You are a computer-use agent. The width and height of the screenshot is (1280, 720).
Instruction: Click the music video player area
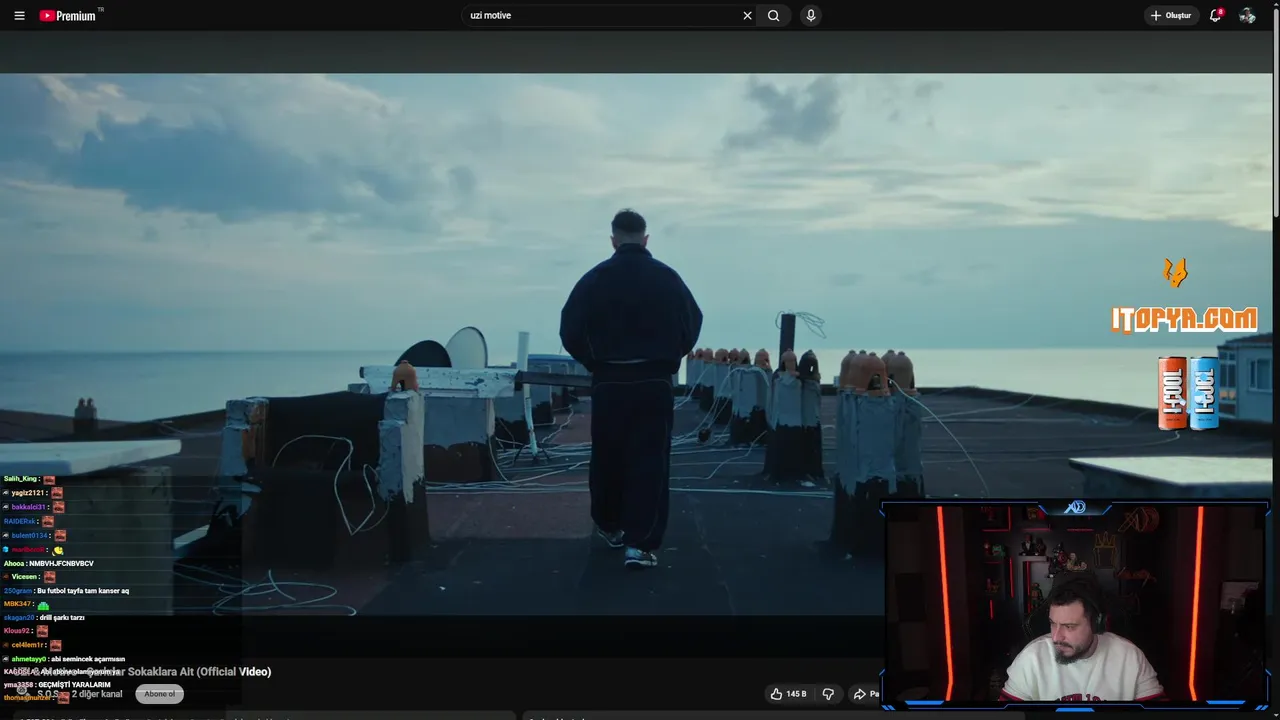coord(636,343)
